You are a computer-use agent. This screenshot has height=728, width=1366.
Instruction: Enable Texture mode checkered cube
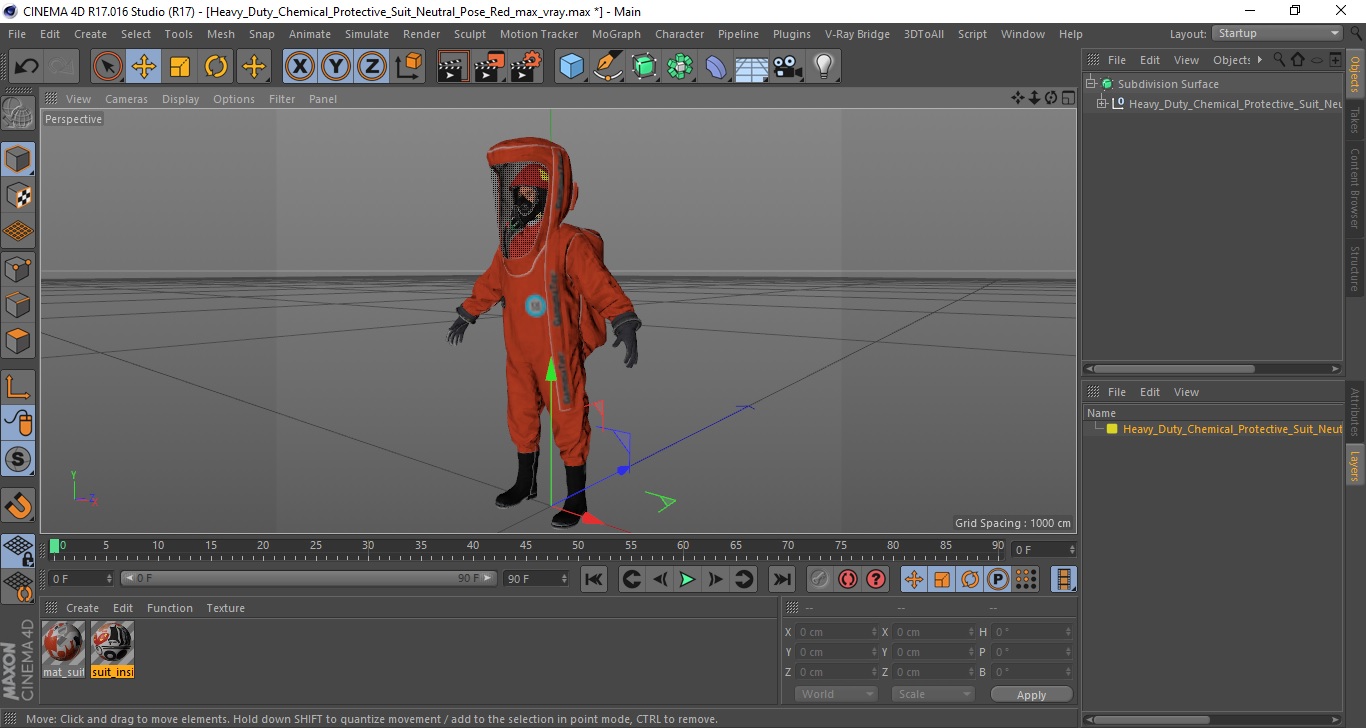coord(18,195)
